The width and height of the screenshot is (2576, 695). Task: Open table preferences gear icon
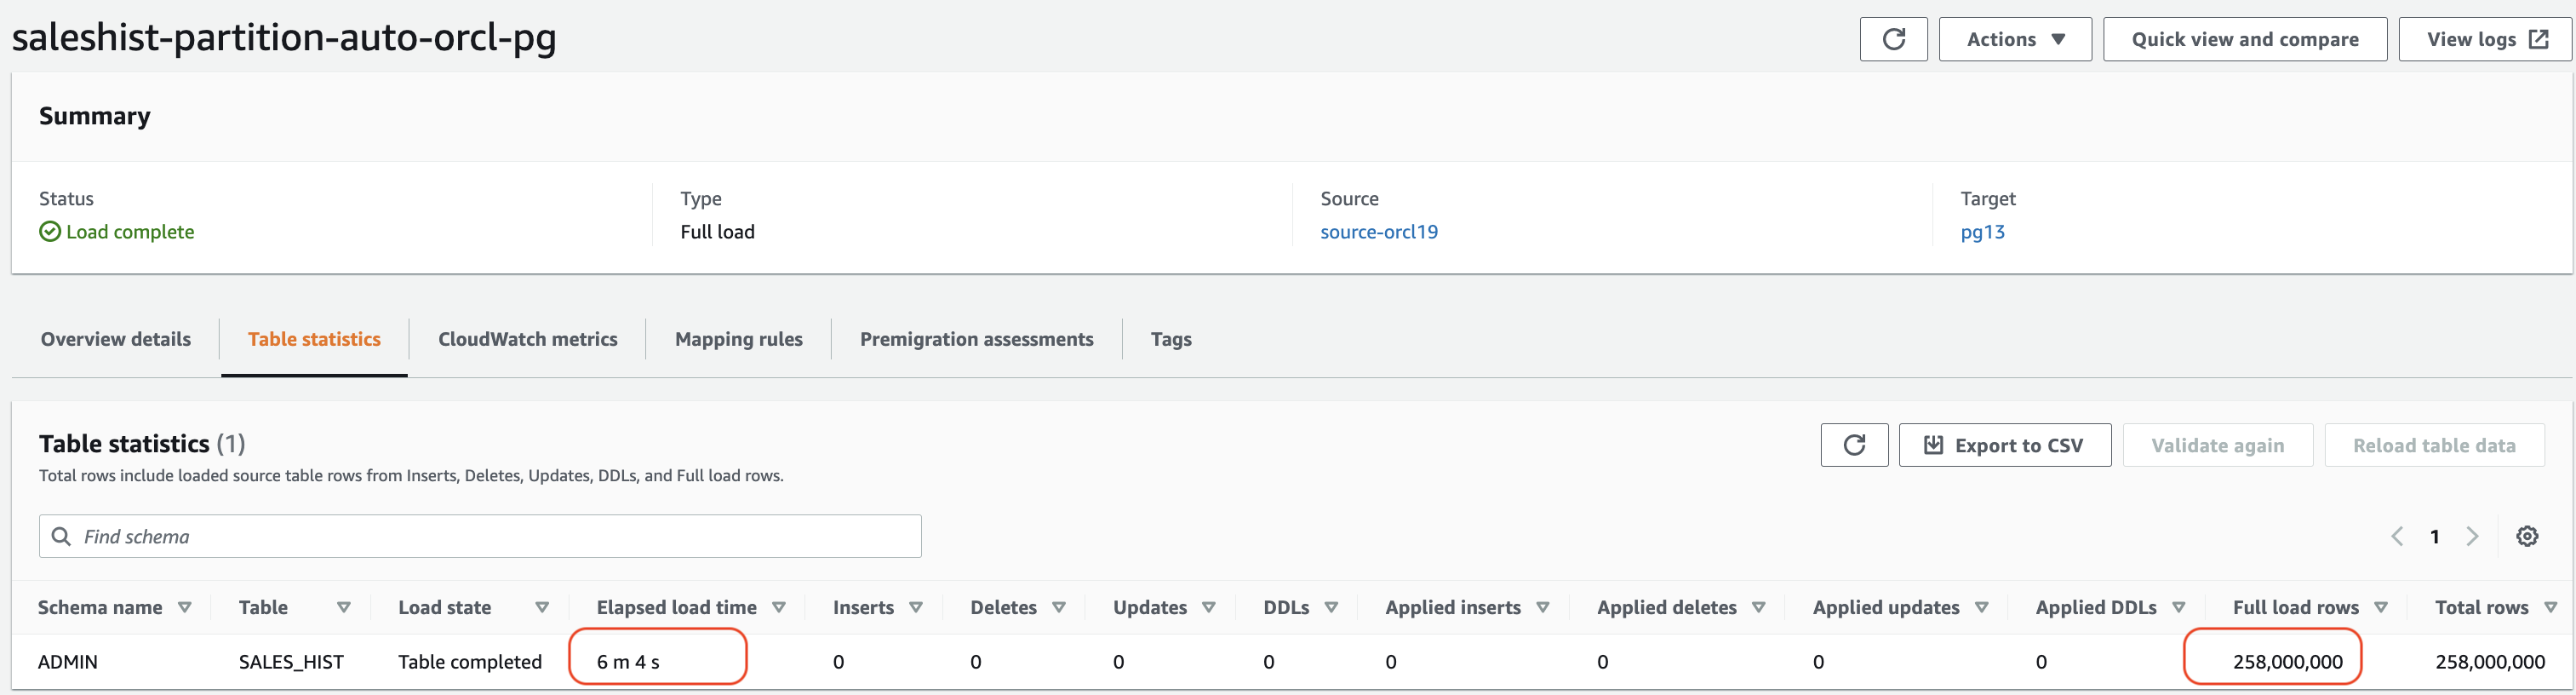click(x=2526, y=536)
